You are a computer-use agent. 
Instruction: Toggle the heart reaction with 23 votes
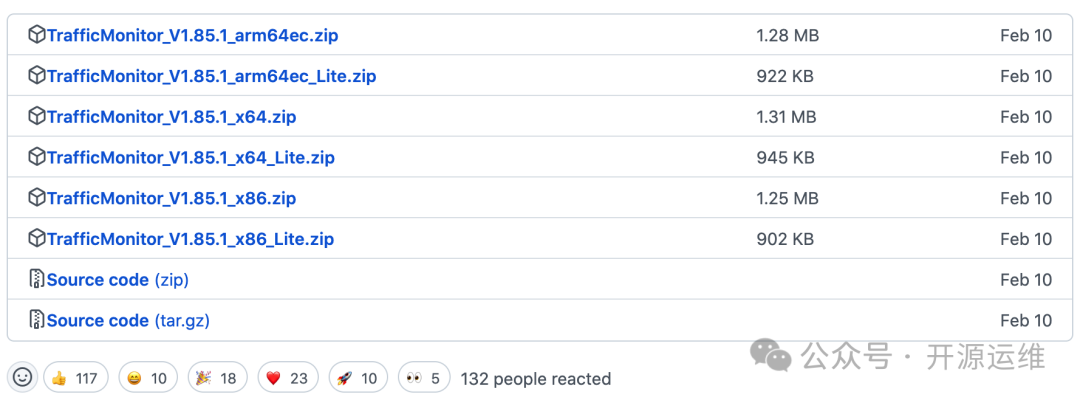tap(287, 378)
